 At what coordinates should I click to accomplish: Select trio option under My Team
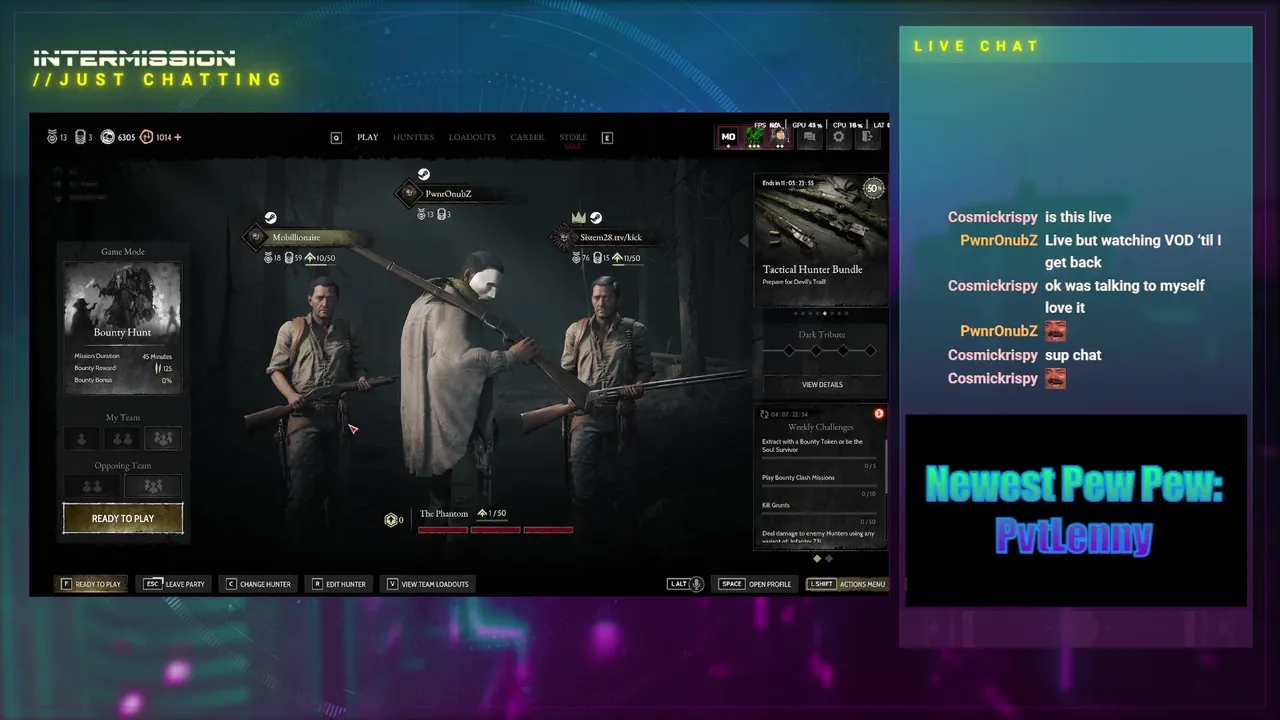(163, 438)
